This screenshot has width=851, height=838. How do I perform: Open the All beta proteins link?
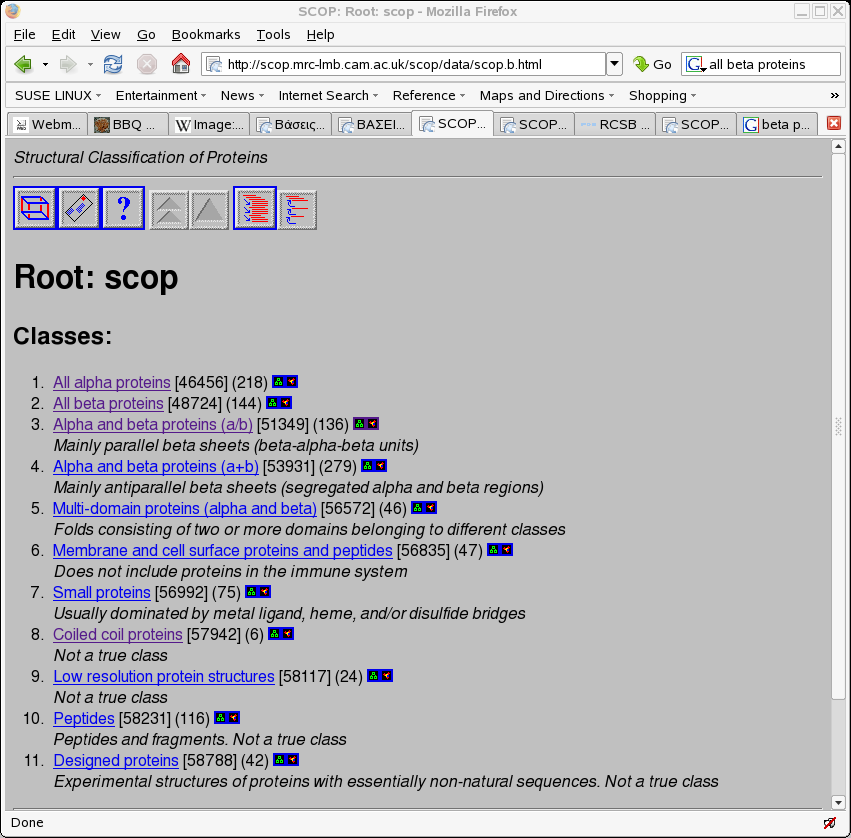(x=108, y=403)
